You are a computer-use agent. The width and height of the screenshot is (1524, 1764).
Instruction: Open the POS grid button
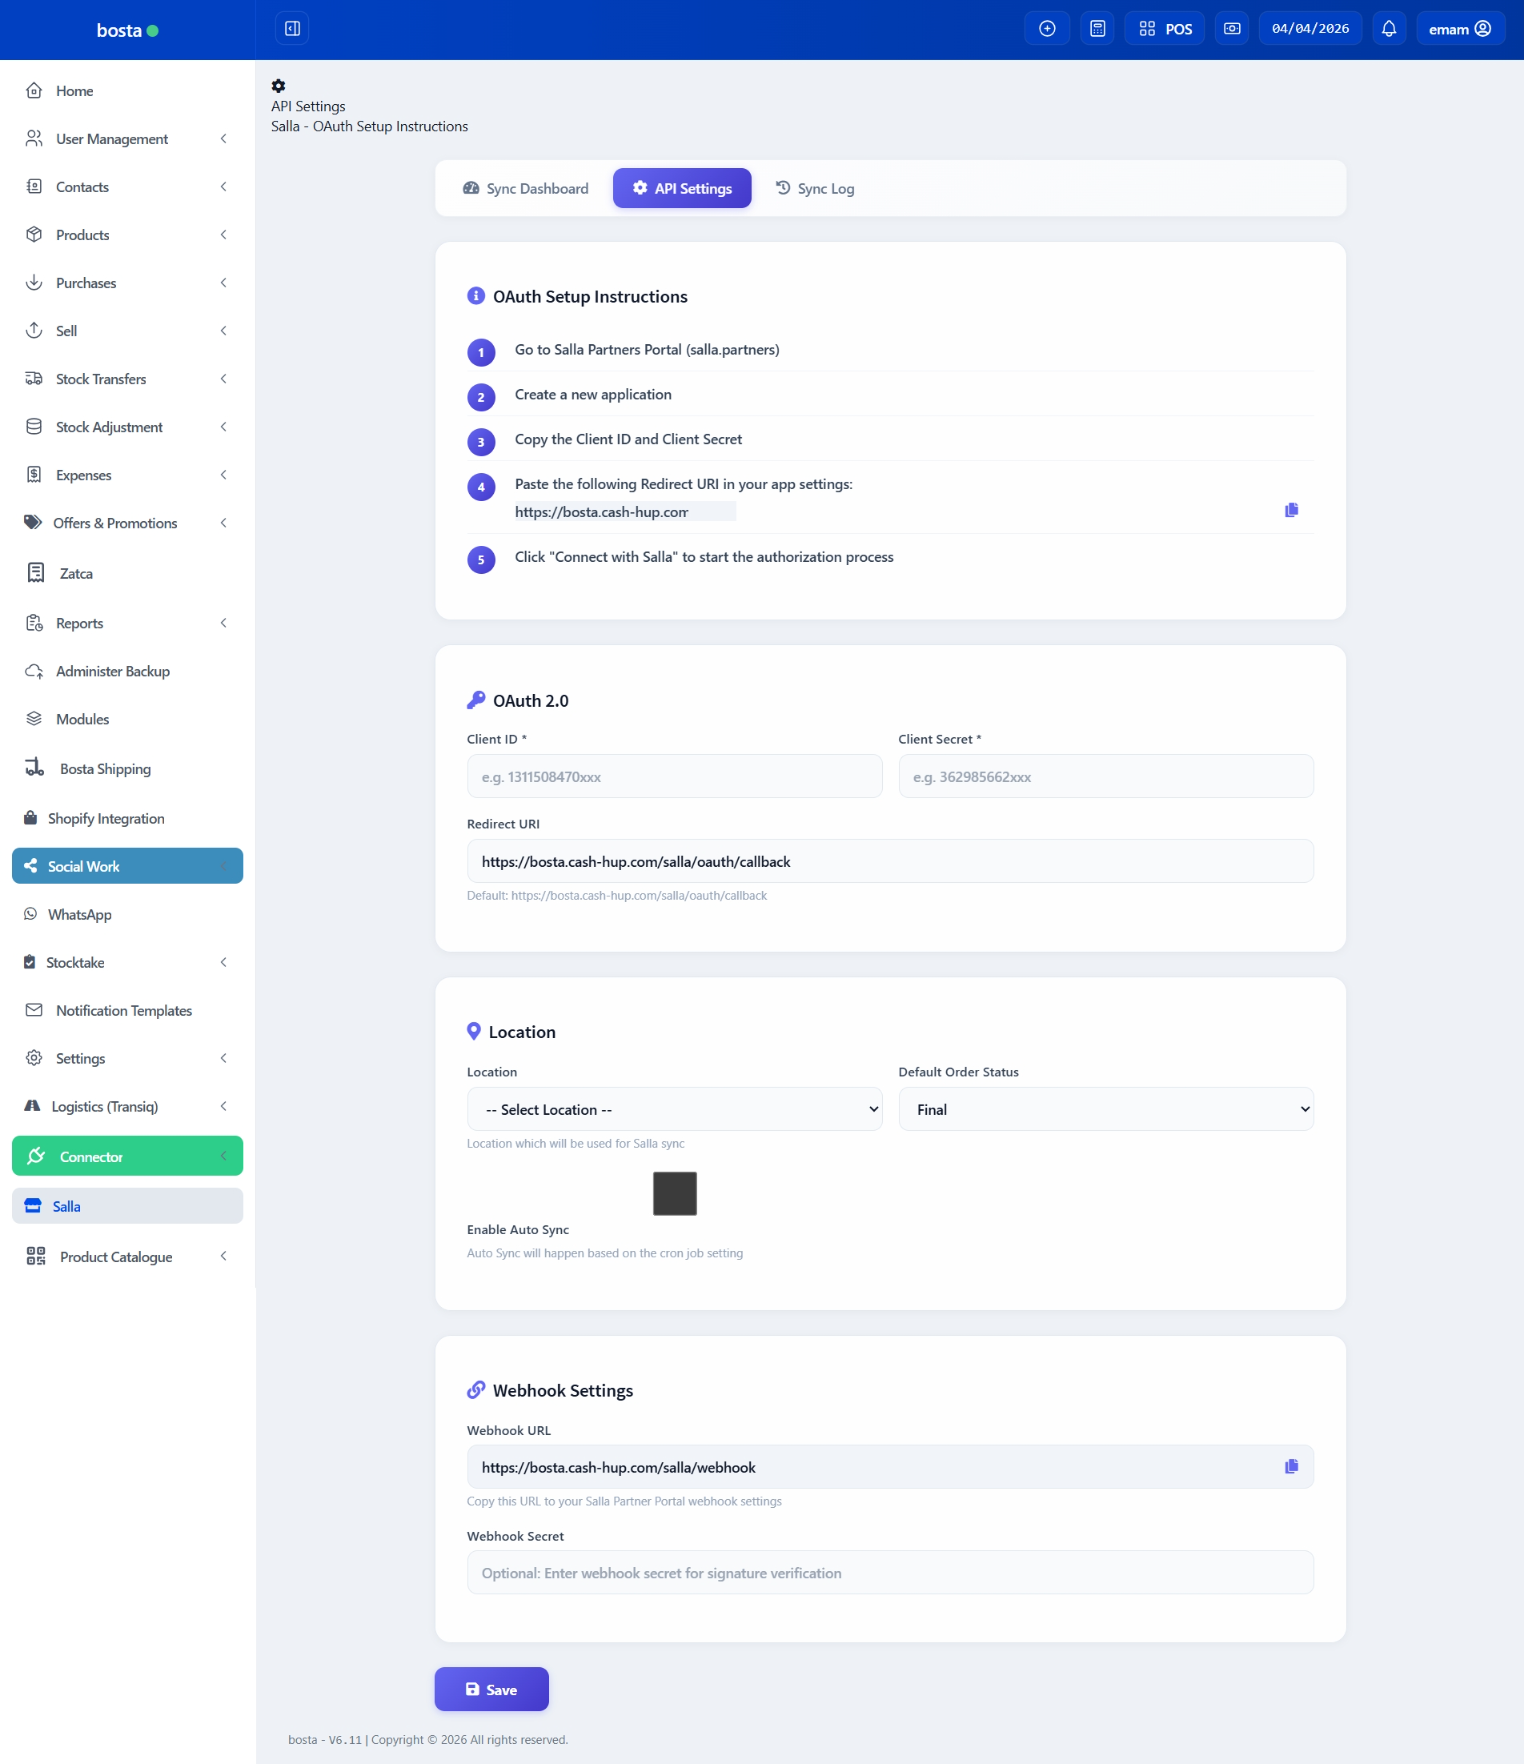tap(1165, 29)
